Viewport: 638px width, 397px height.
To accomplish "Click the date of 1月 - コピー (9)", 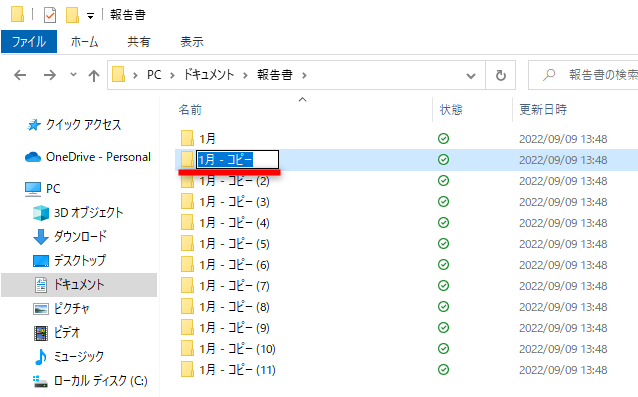I will coord(563,328).
